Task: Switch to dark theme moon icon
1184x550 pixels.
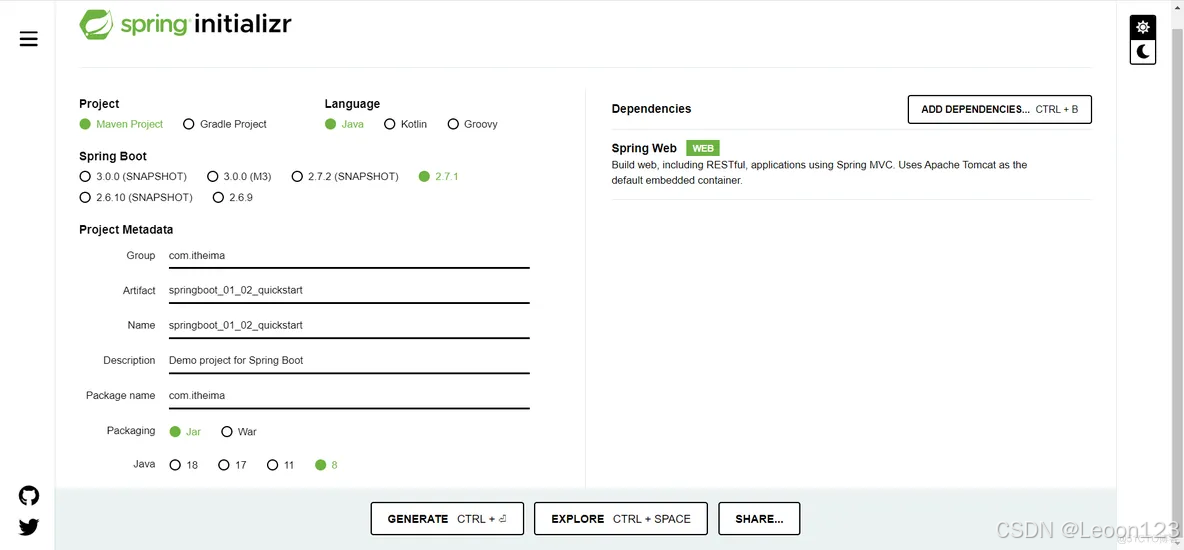Action: [x=1142, y=51]
